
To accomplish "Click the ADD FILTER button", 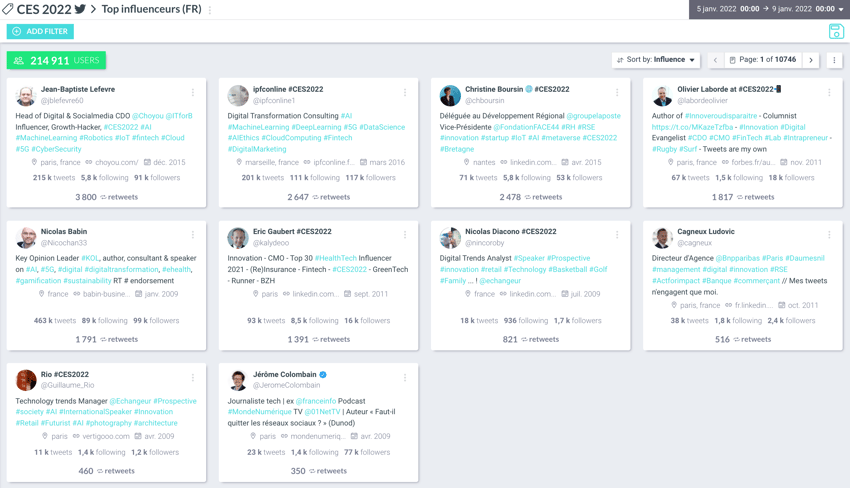I will [x=40, y=31].
